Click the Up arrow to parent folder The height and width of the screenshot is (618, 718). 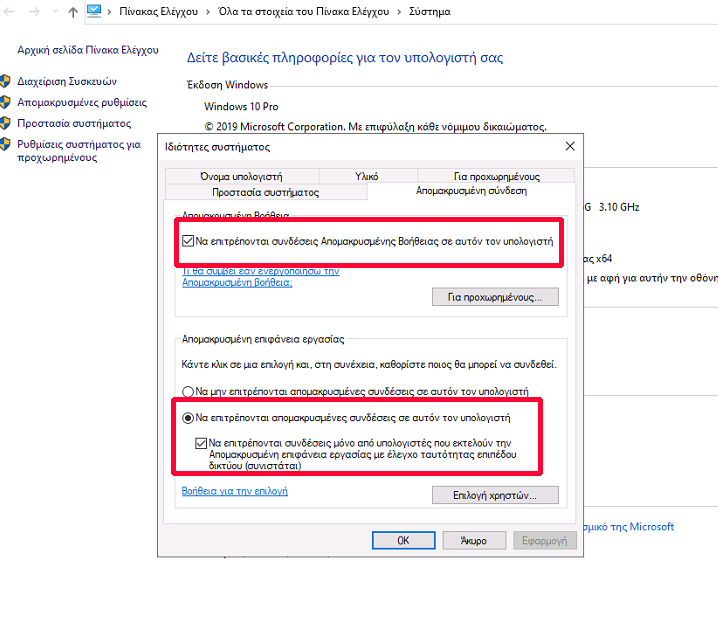coord(73,12)
